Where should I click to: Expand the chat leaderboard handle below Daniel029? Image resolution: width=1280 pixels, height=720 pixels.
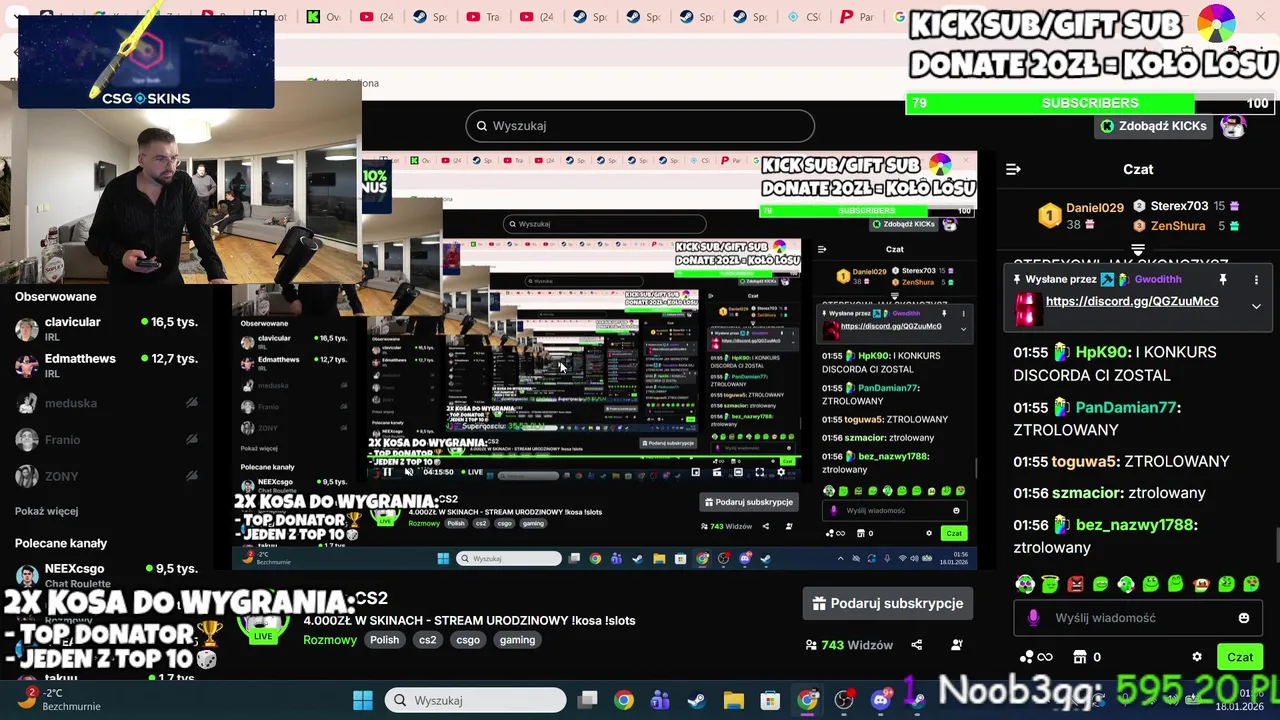click(1138, 249)
